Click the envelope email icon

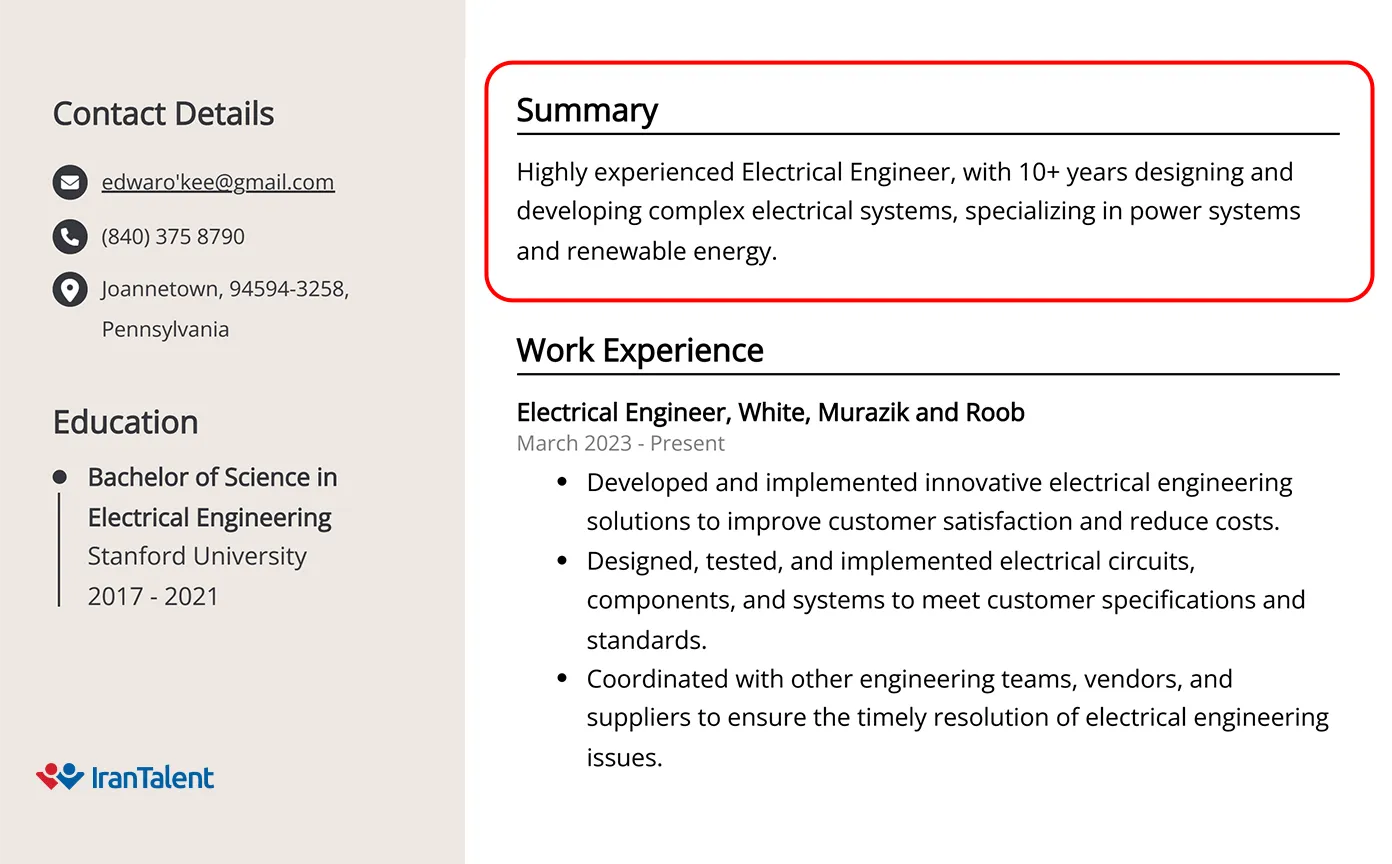69,183
